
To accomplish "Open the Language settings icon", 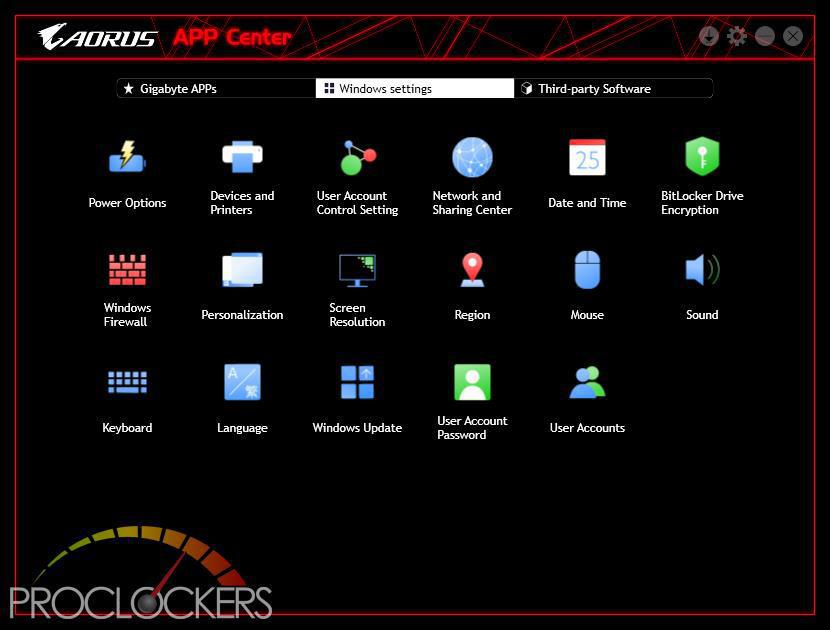I will tap(242, 382).
